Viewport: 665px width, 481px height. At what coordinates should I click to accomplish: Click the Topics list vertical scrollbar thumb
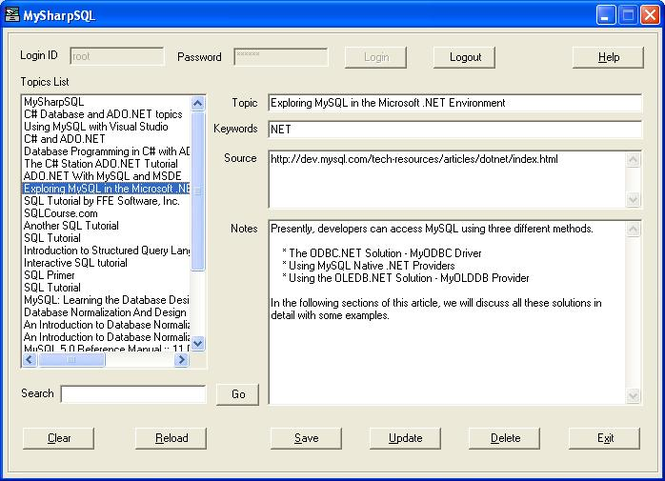(198, 191)
